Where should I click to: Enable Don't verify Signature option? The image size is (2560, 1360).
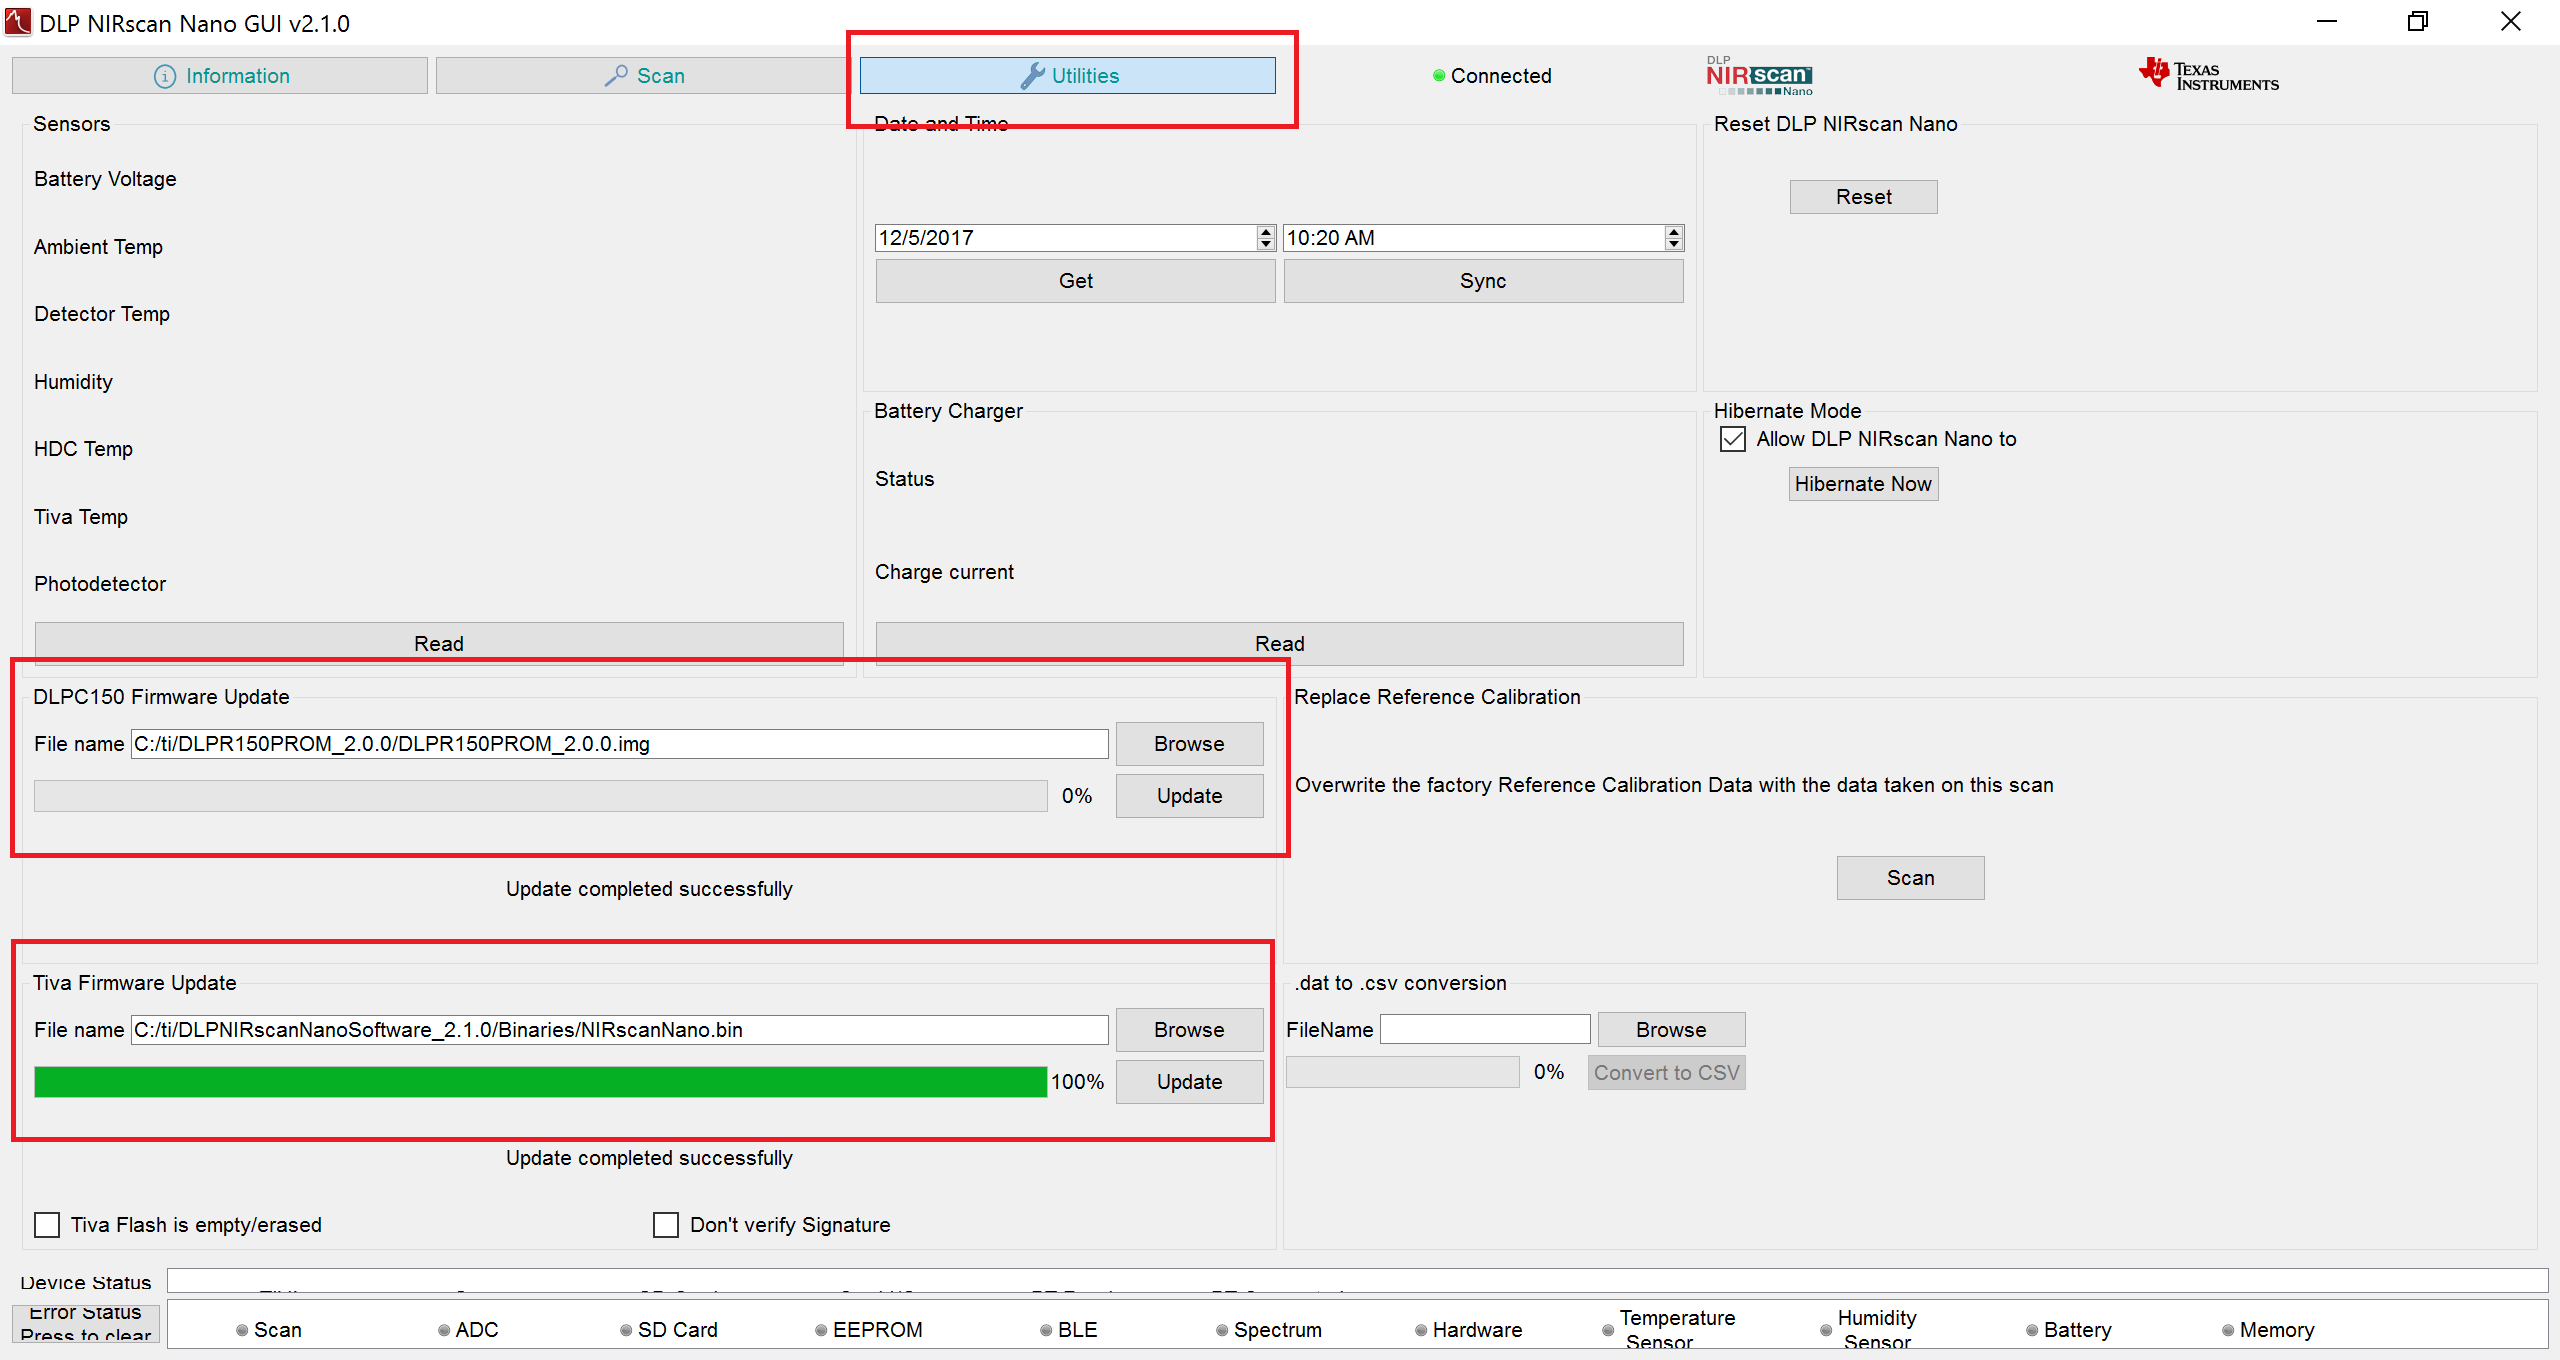(666, 1225)
